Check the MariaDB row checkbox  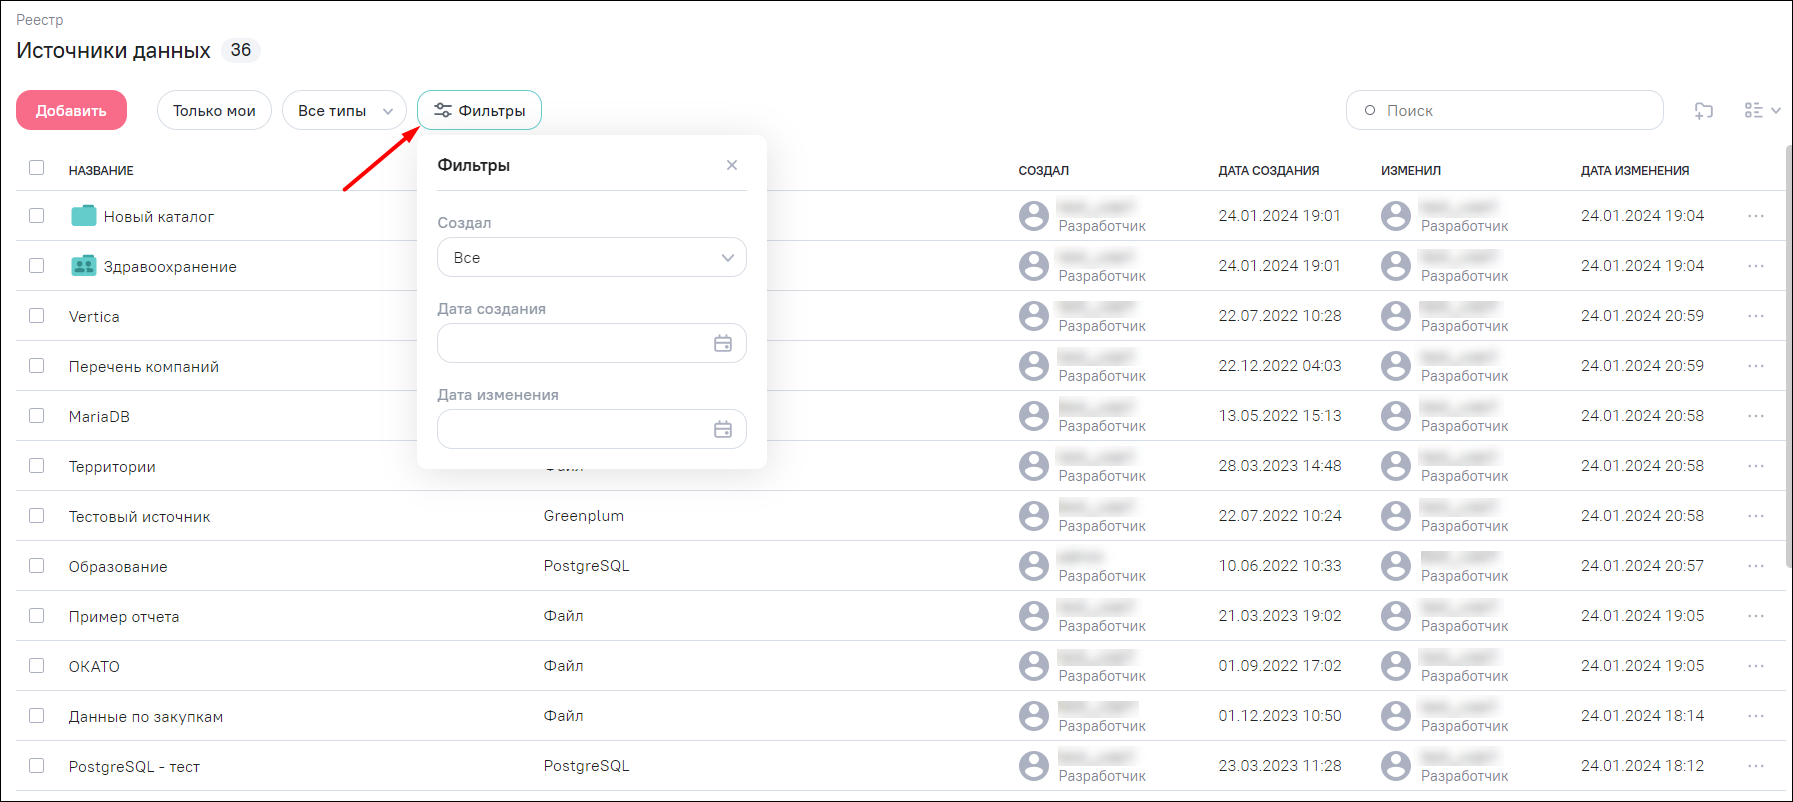coord(37,416)
